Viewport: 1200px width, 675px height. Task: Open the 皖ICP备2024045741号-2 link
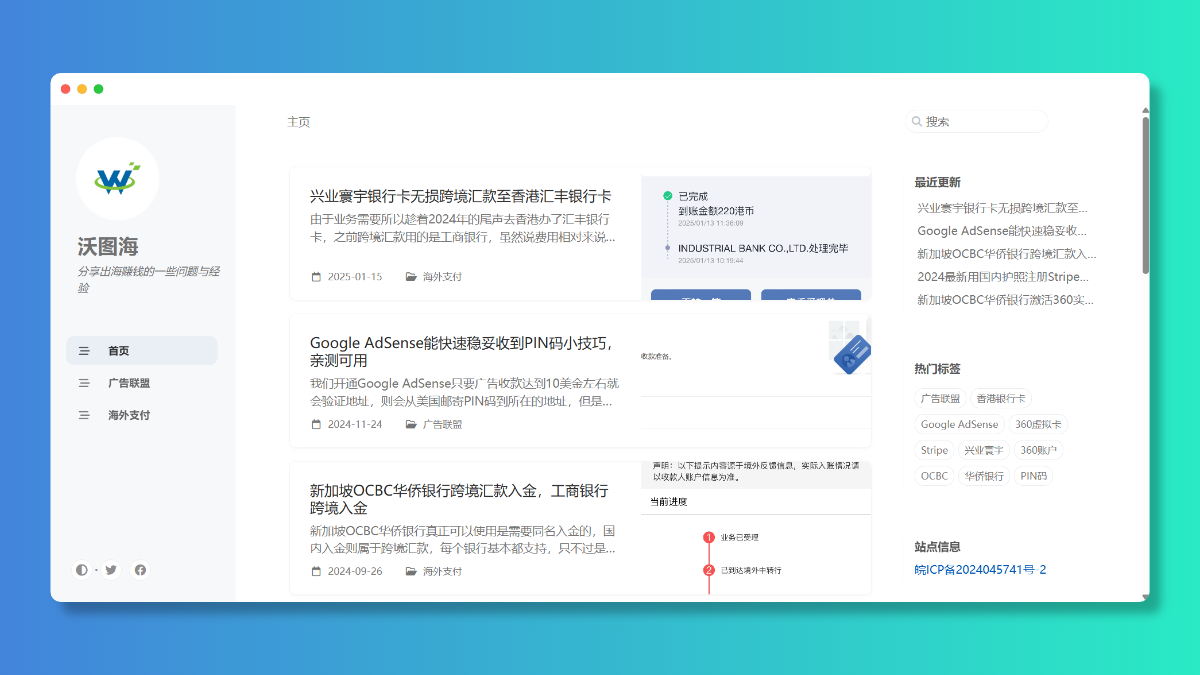click(x=980, y=570)
